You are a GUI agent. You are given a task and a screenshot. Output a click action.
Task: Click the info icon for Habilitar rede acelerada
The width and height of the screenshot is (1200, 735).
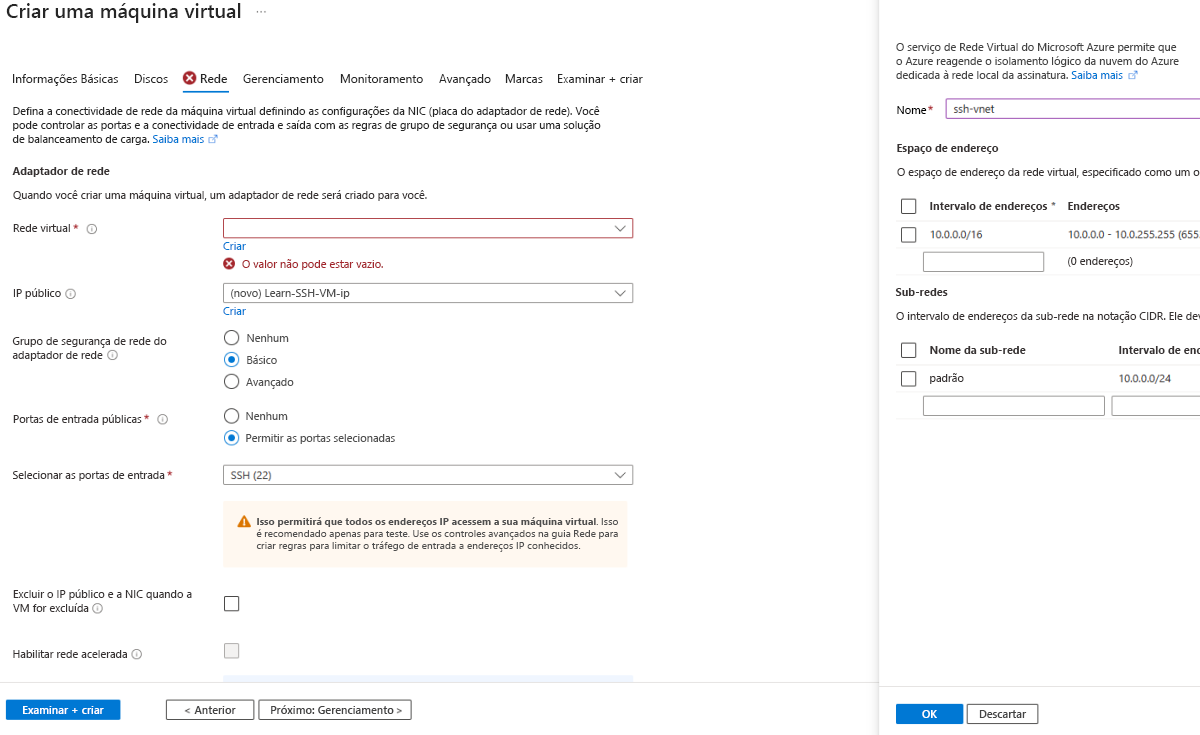(135, 654)
